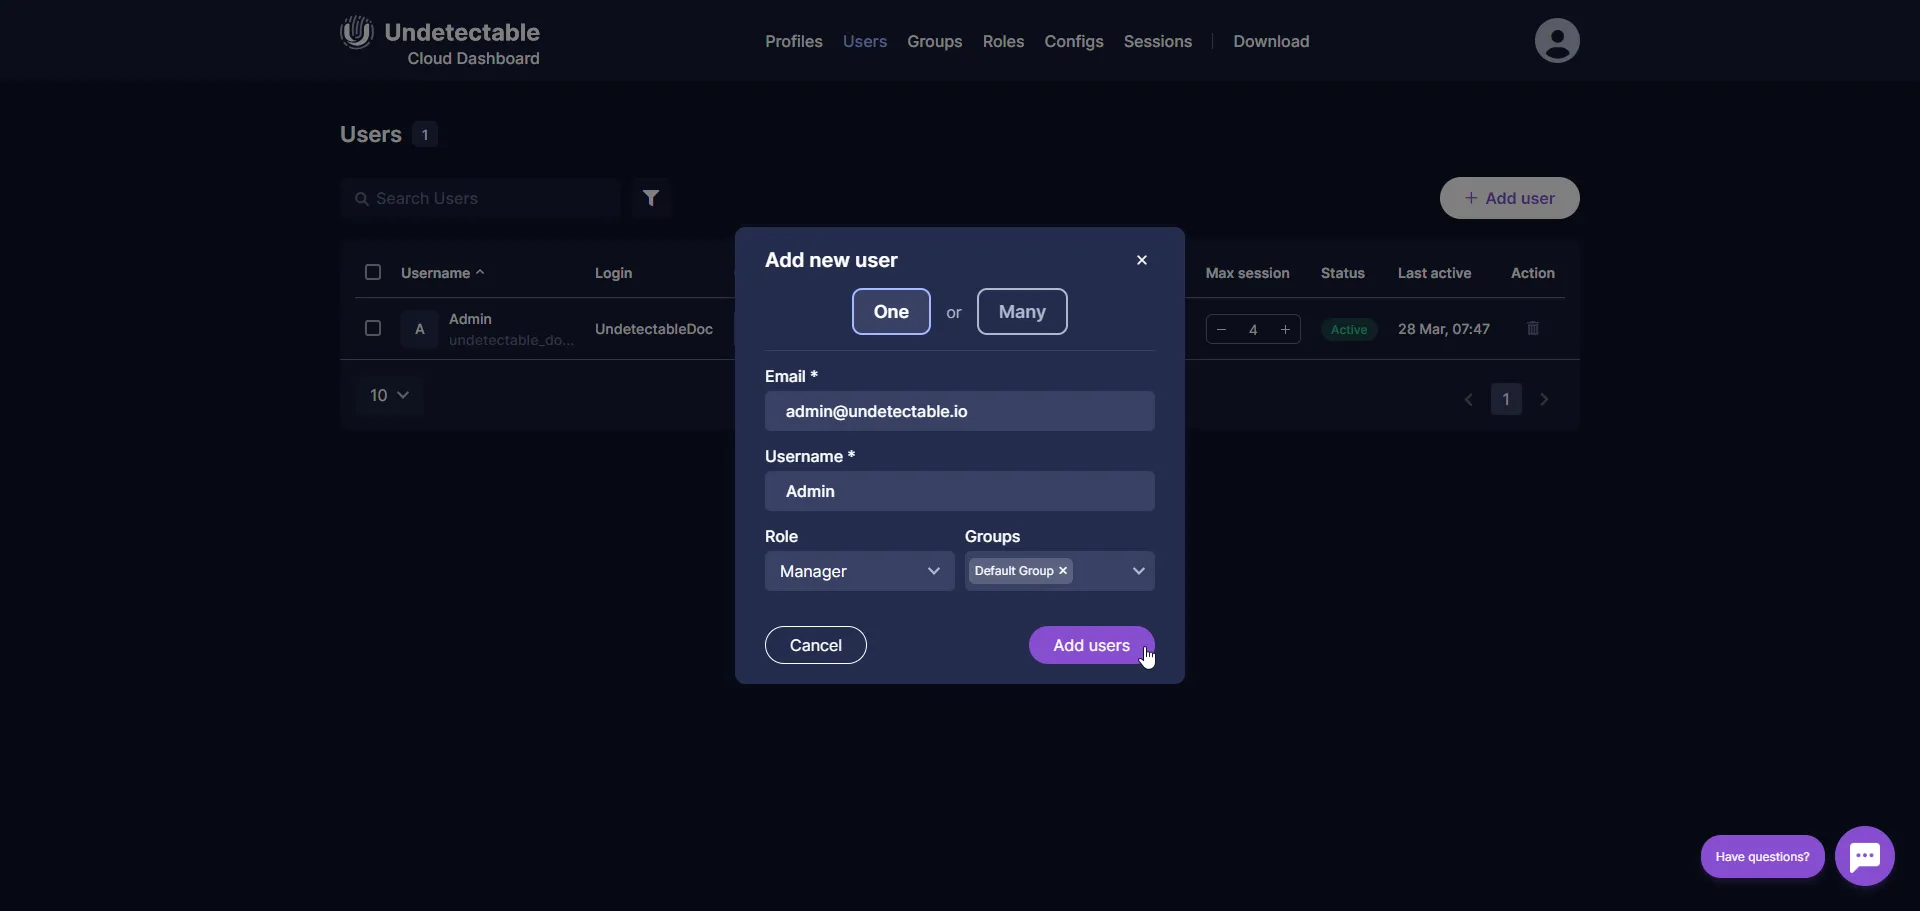1920x911 pixels.
Task: Open the Groups nav item
Action: pos(935,41)
